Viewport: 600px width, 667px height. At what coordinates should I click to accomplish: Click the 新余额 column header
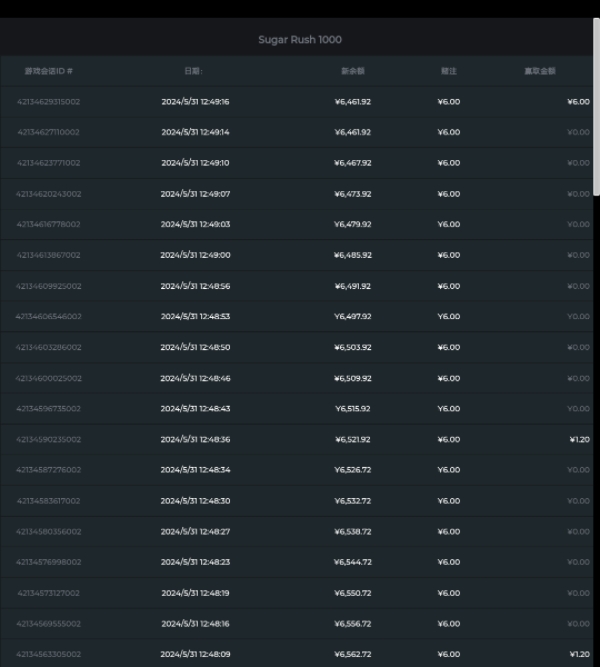click(x=352, y=71)
